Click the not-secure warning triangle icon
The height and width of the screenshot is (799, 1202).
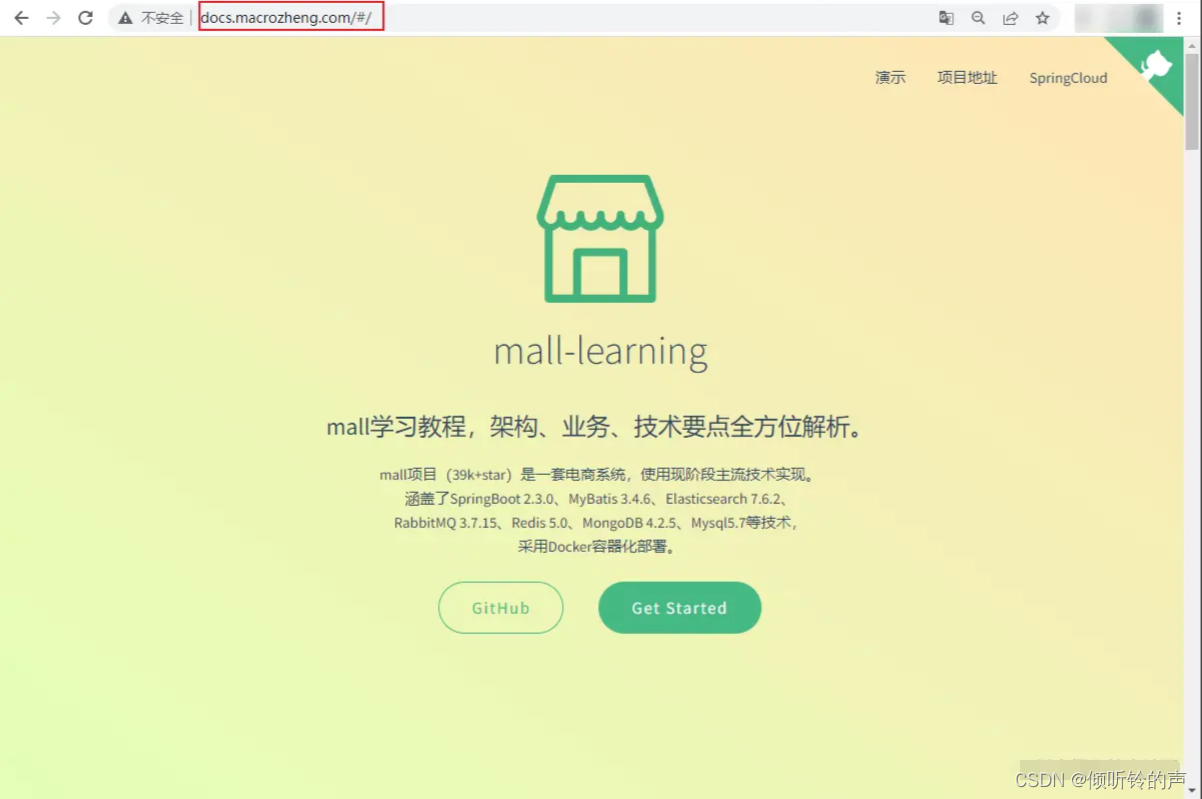tap(125, 18)
